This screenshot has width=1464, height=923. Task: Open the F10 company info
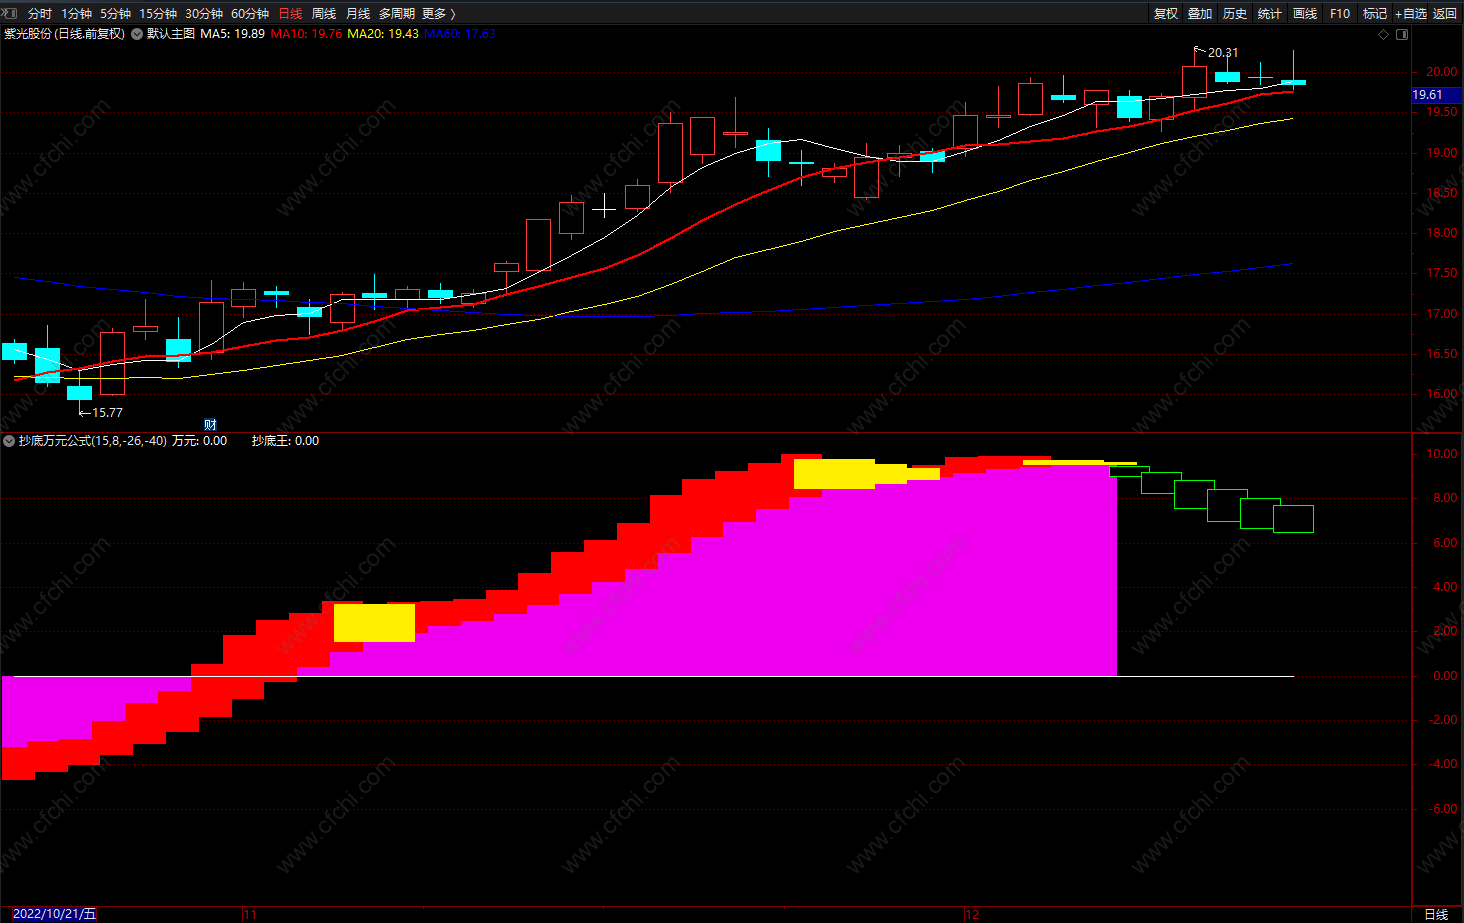pyautogui.click(x=1340, y=14)
